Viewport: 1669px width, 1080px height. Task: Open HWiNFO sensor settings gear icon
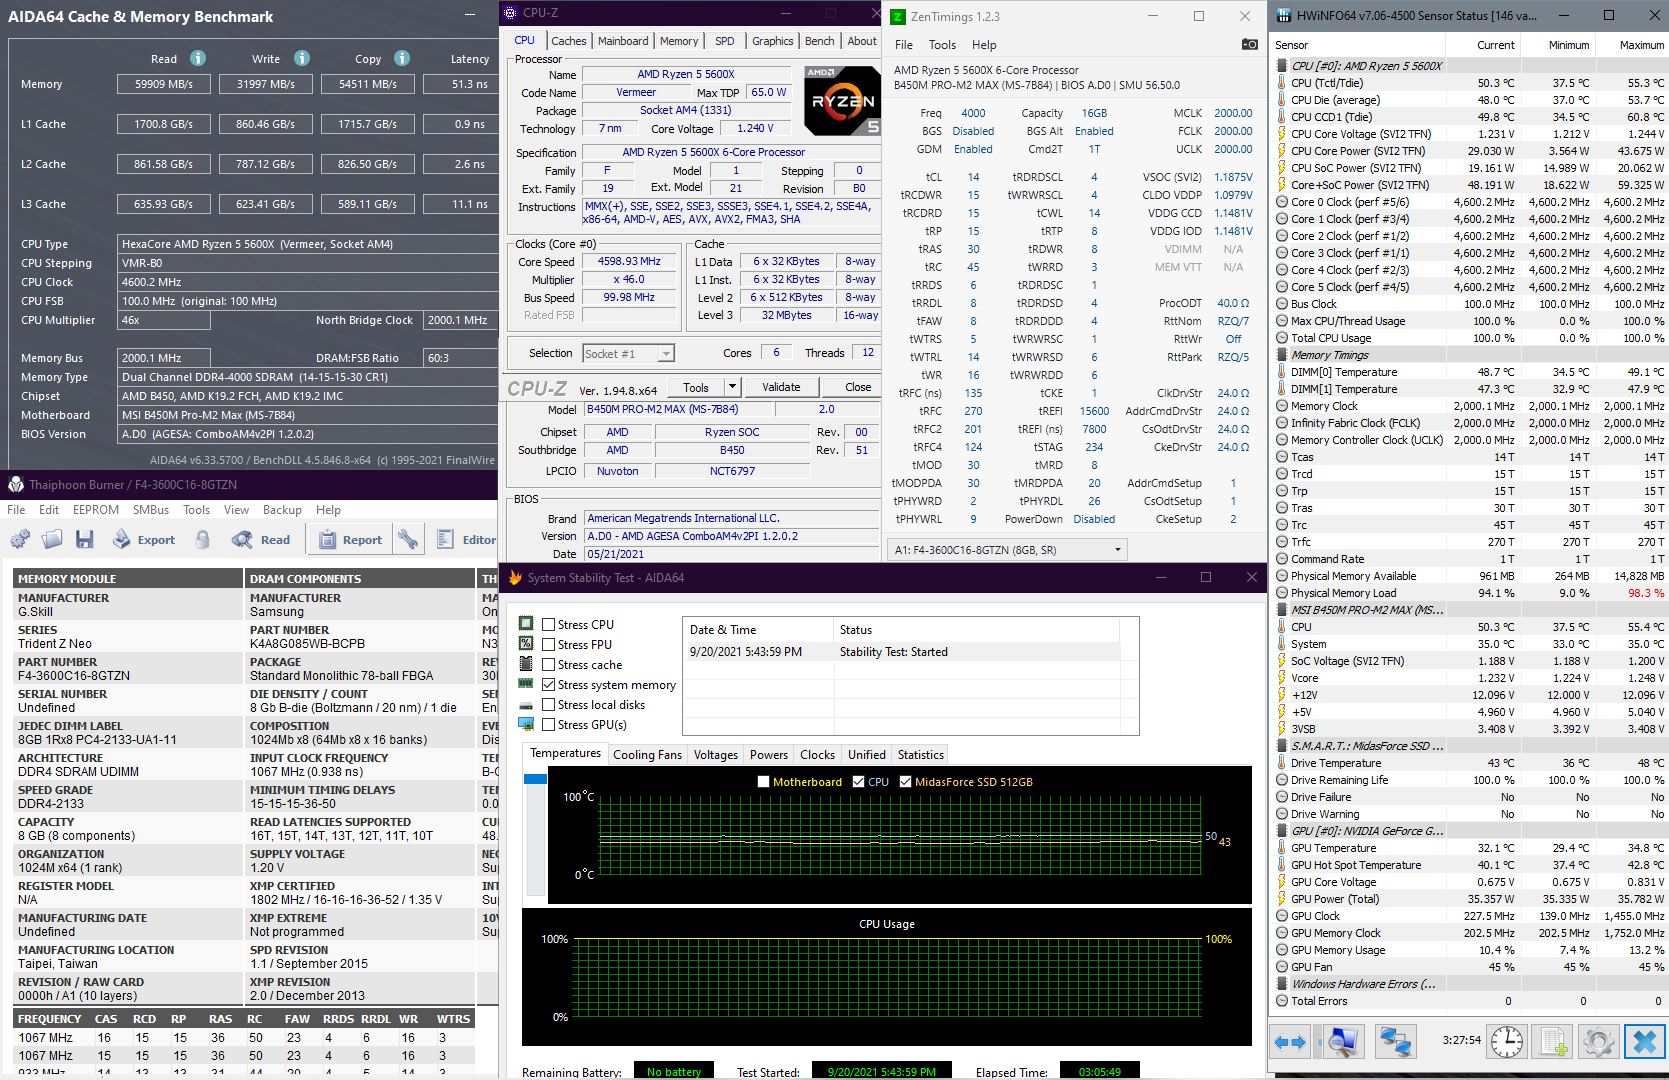[x=1598, y=1041]
